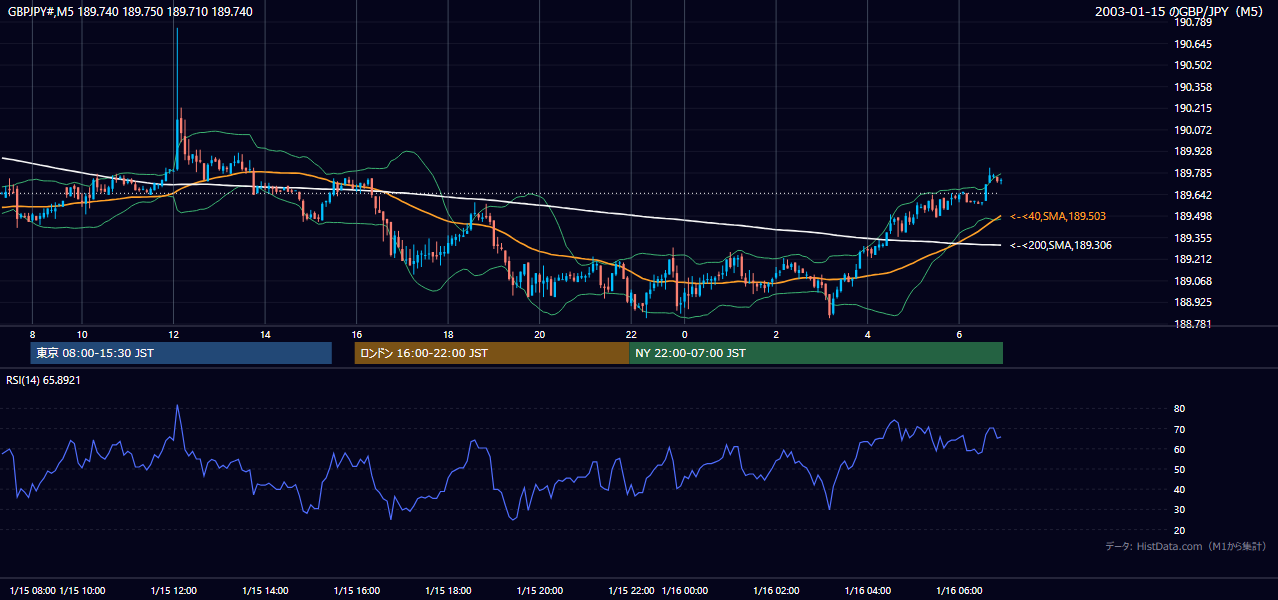Click hour marker 10 below price chart
Screen dimensions: 1278x600
[82, 334]
